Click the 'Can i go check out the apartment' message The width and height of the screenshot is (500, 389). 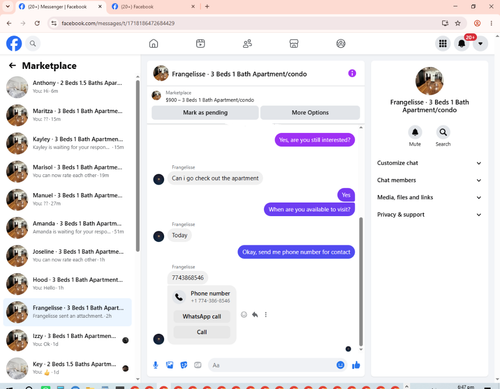click(x=215, y=178)
